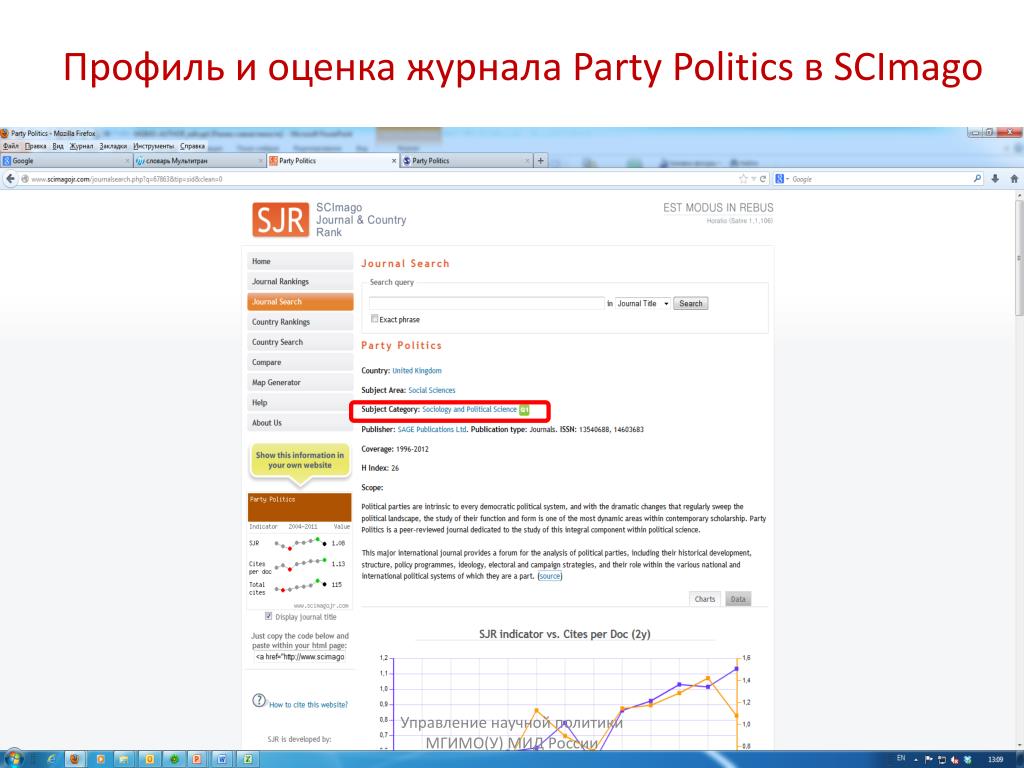Select the Charts tab

pyautogui.click(x=705, y=599)
